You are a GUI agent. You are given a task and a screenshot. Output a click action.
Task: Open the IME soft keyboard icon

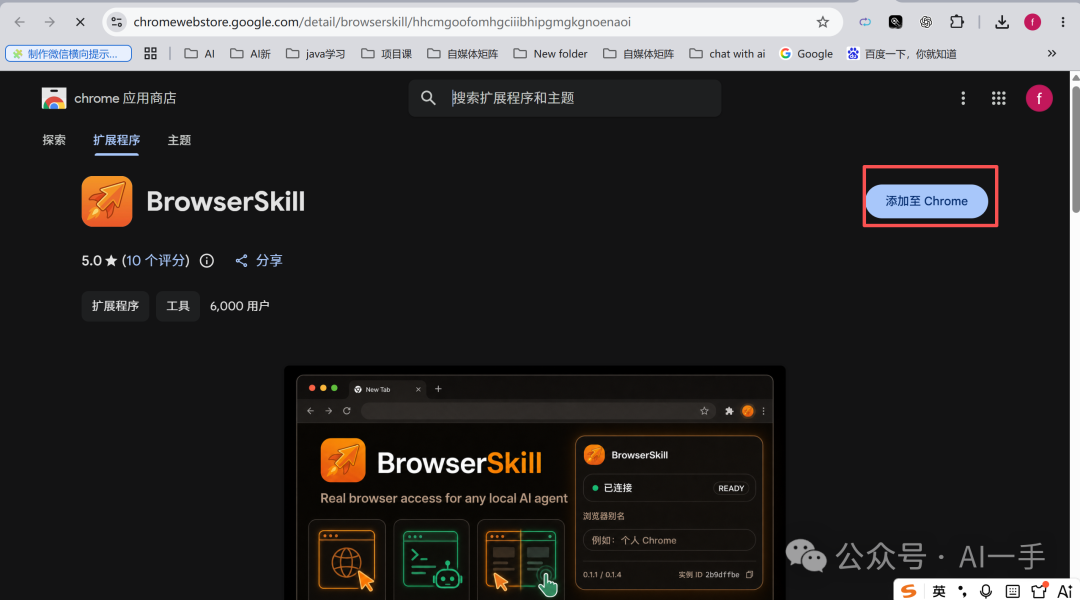[1012, 591]
